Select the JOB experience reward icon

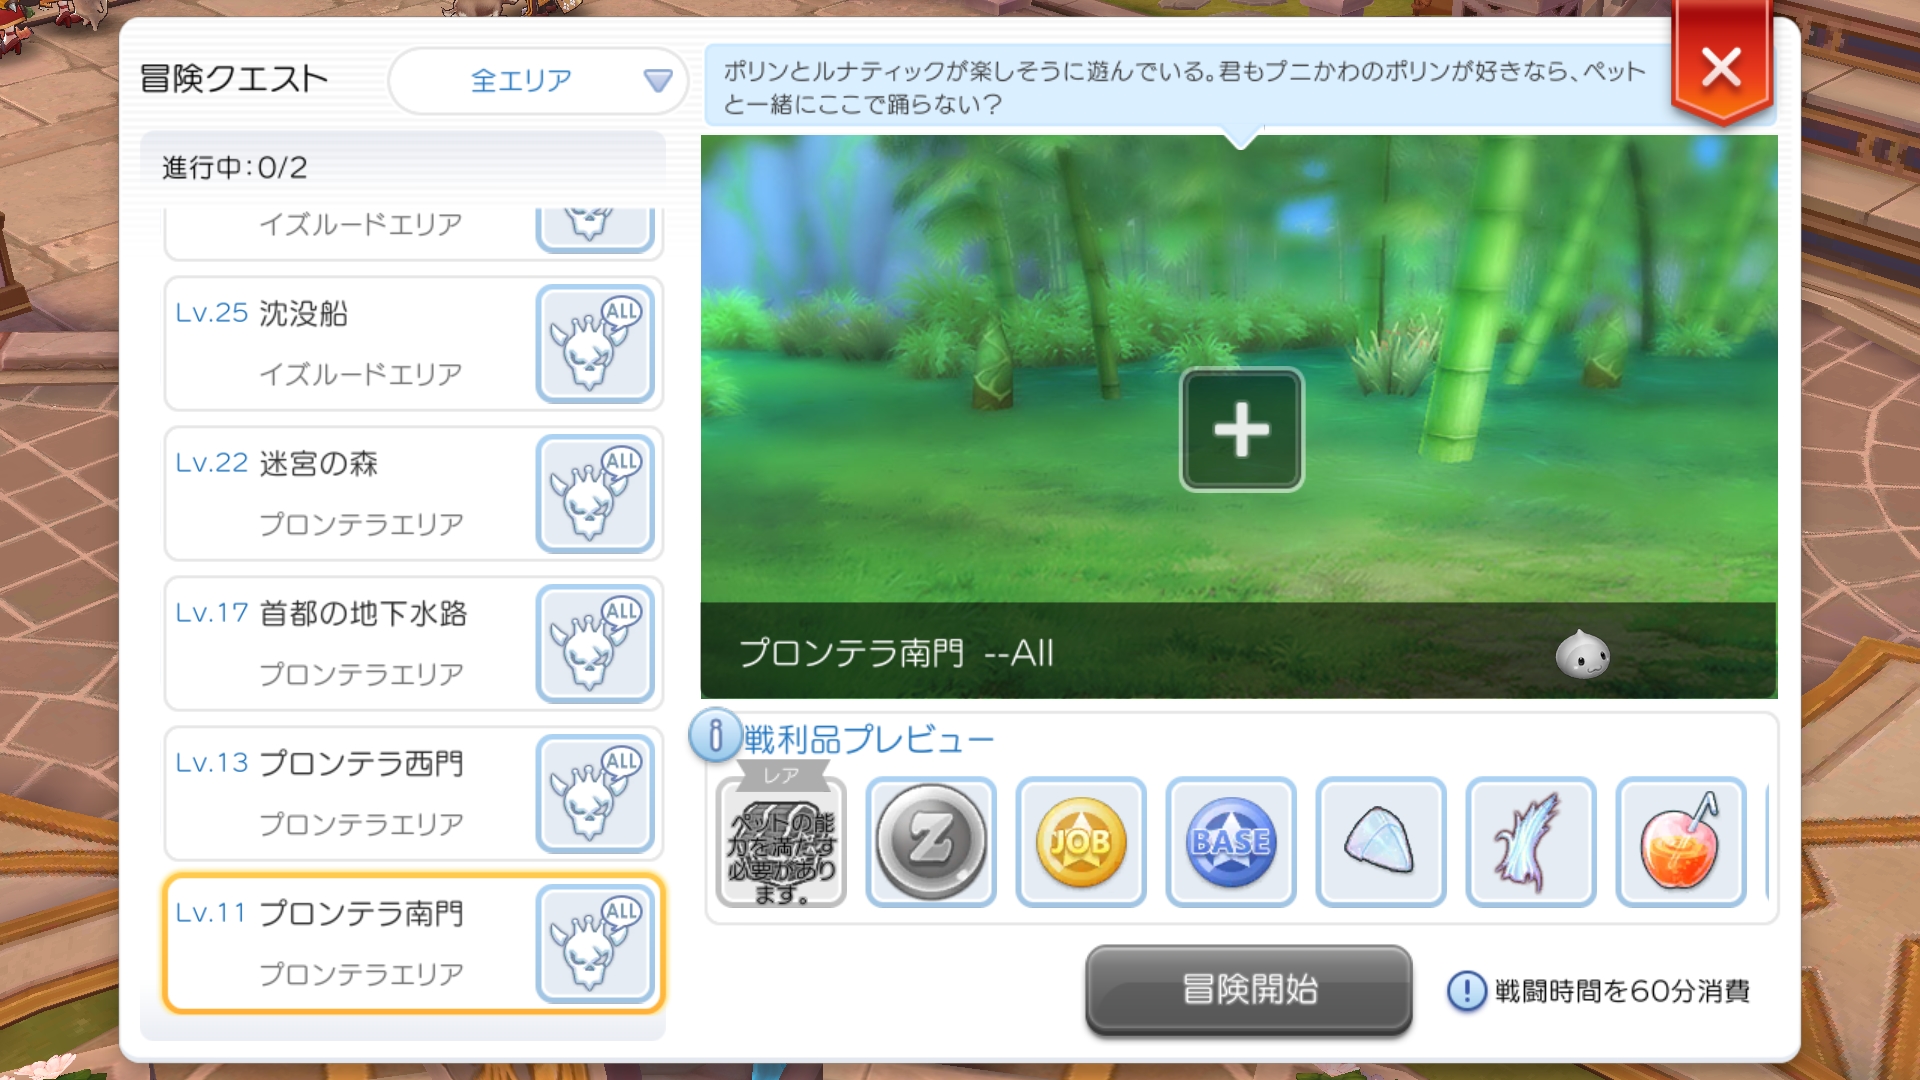click(1080, 842)
